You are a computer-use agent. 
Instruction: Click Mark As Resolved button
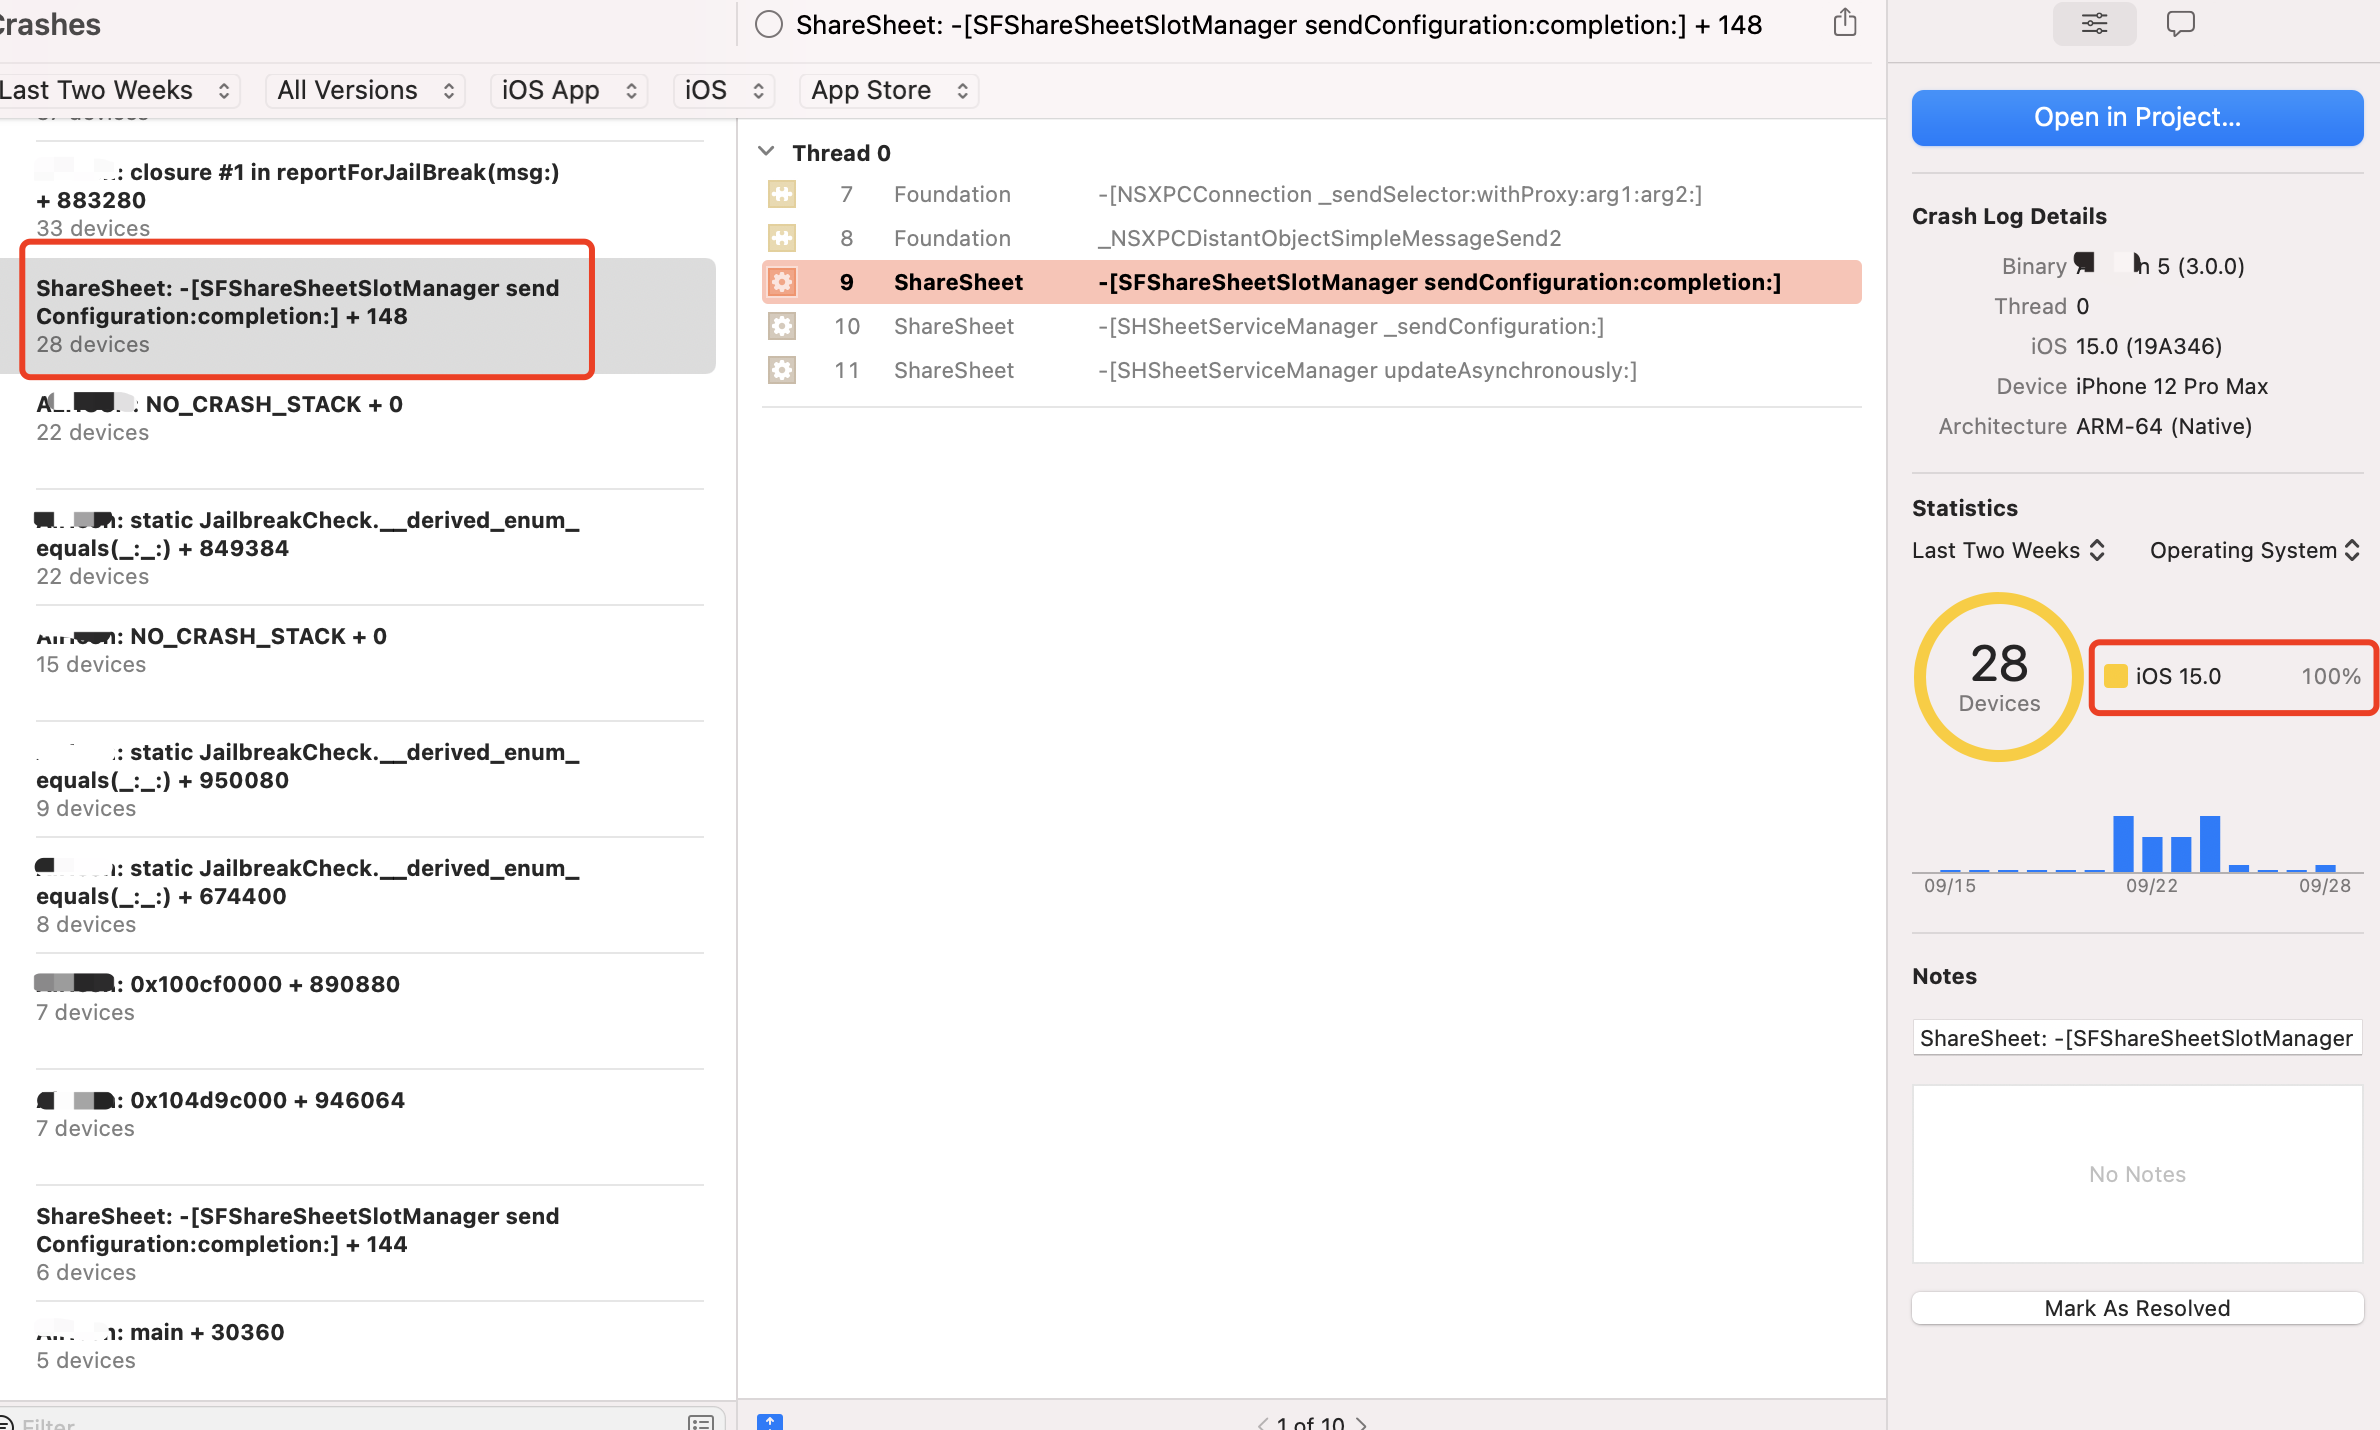click(2137, 1308)
